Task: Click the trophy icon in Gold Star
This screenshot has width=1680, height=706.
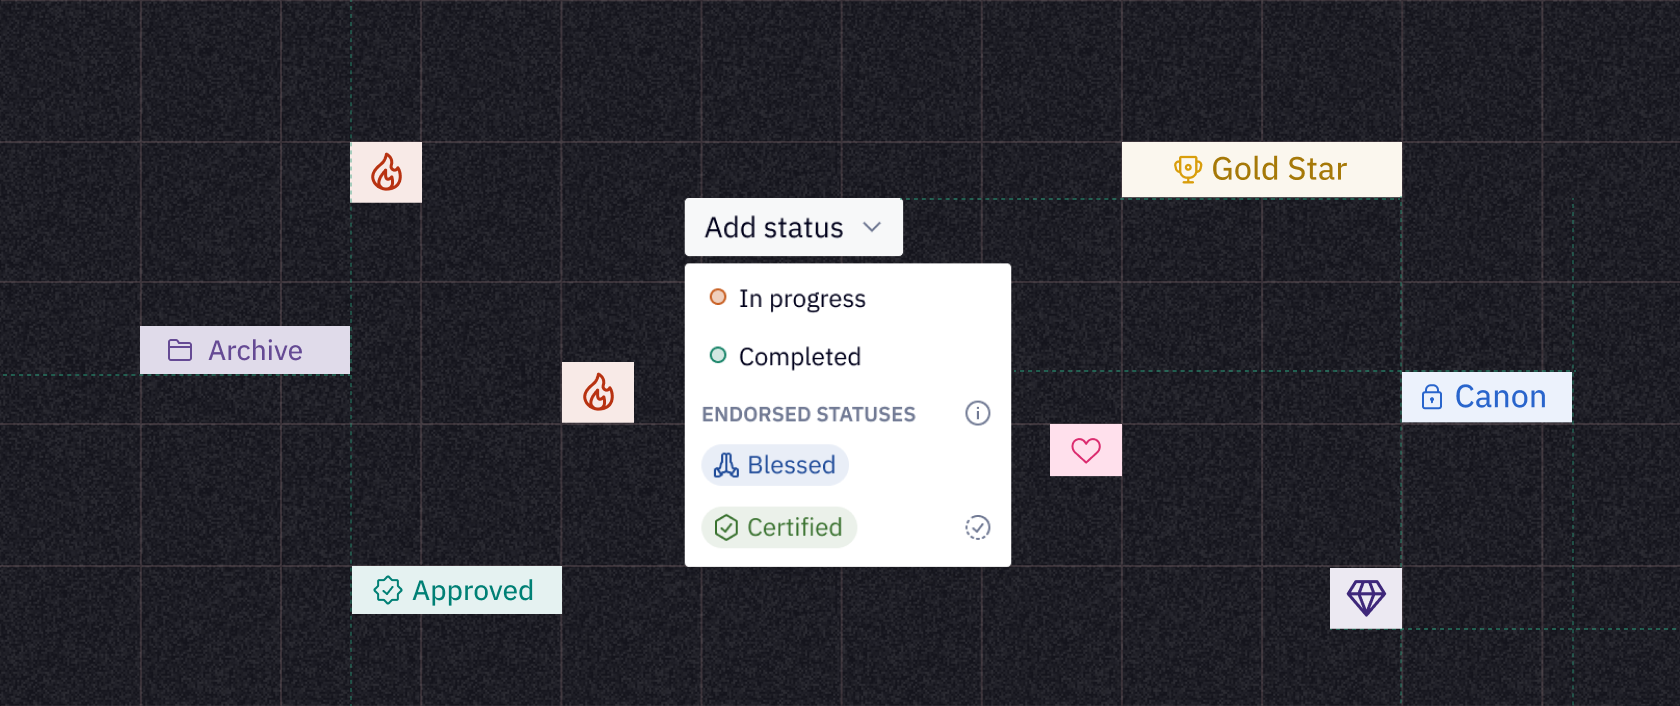Action: coord(1187,169)
